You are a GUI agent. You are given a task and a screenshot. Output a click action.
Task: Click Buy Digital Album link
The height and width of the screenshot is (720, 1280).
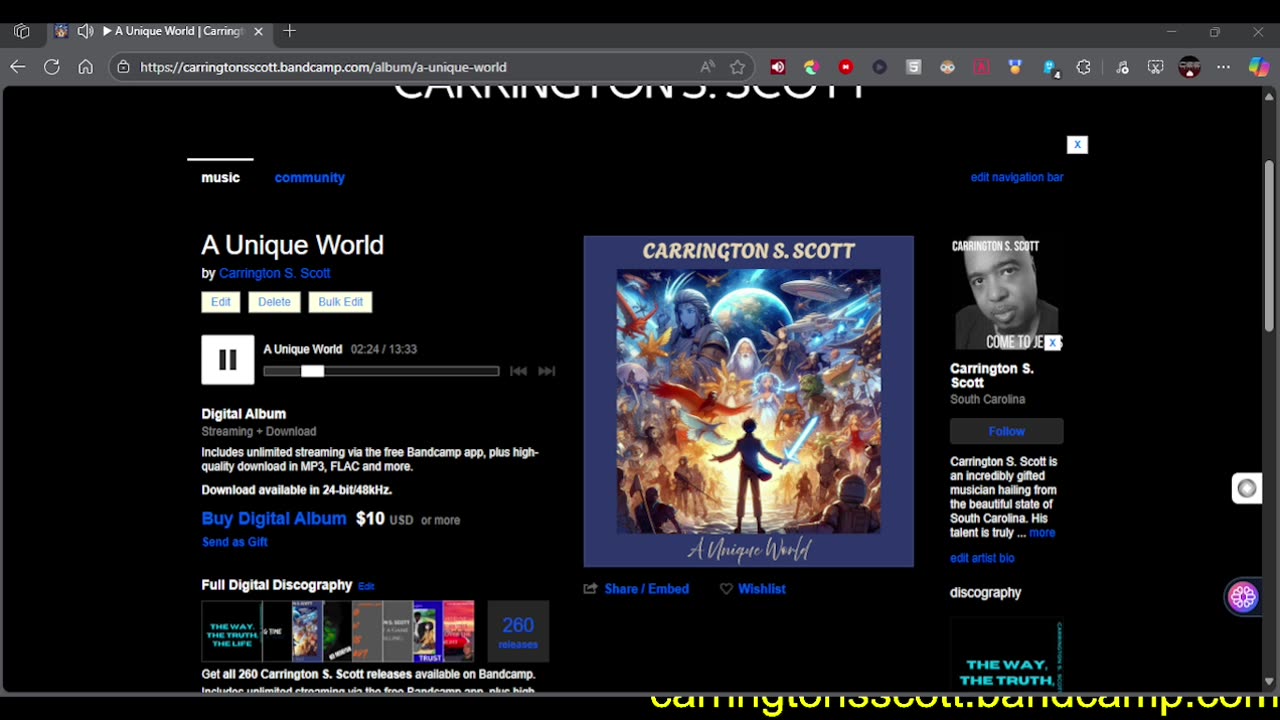pyautogui.click(x=274, y=518)
